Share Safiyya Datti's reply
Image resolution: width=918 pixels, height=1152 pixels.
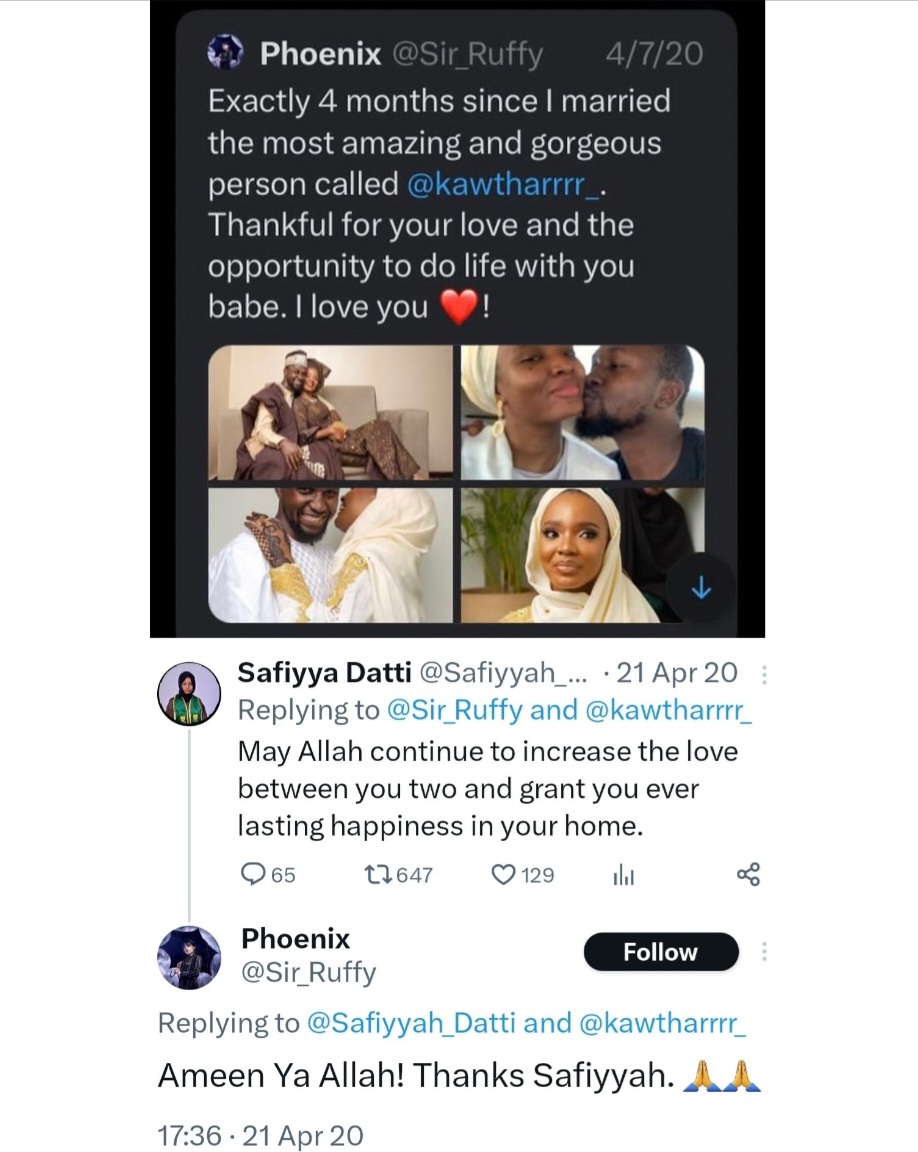click(748, 875)
